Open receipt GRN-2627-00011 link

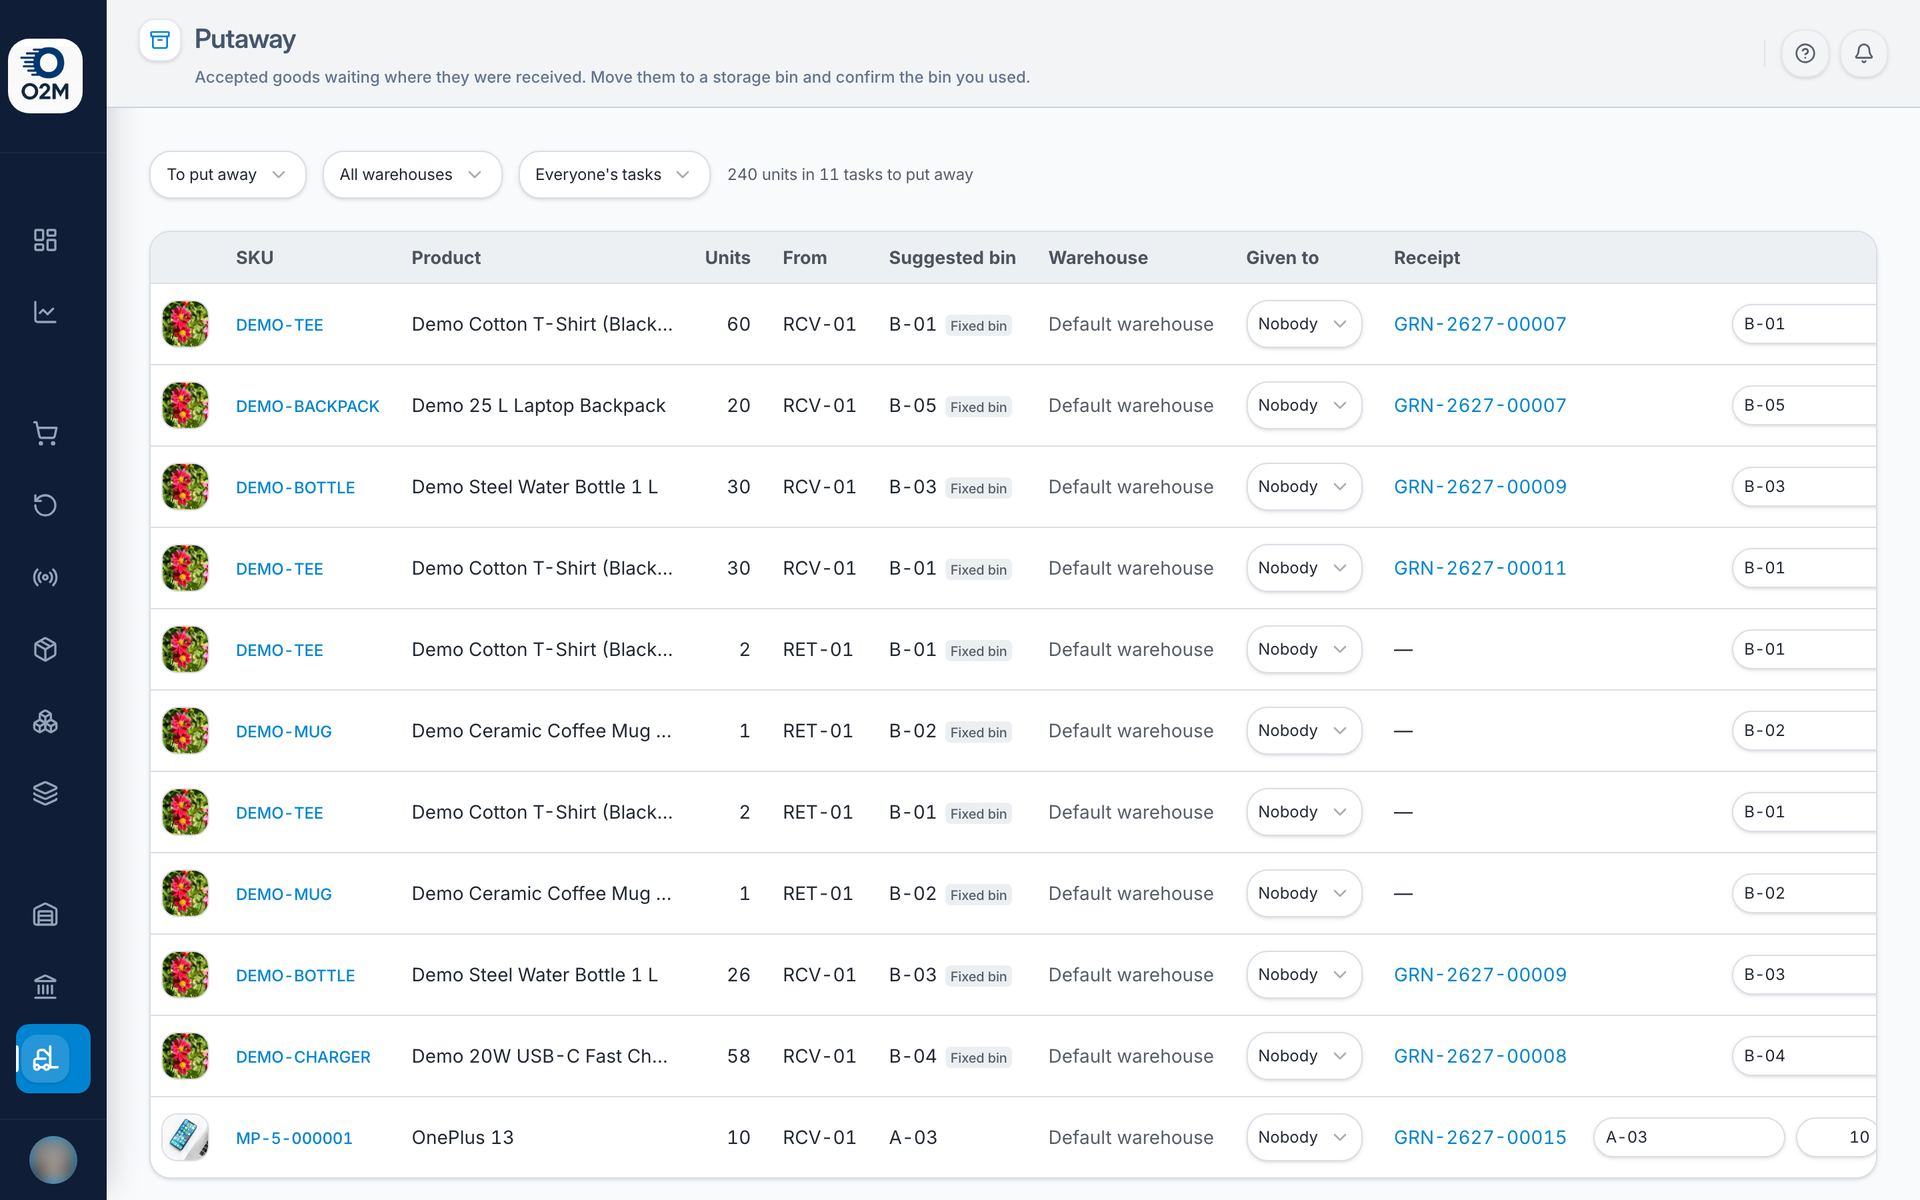coord(1480,568)
